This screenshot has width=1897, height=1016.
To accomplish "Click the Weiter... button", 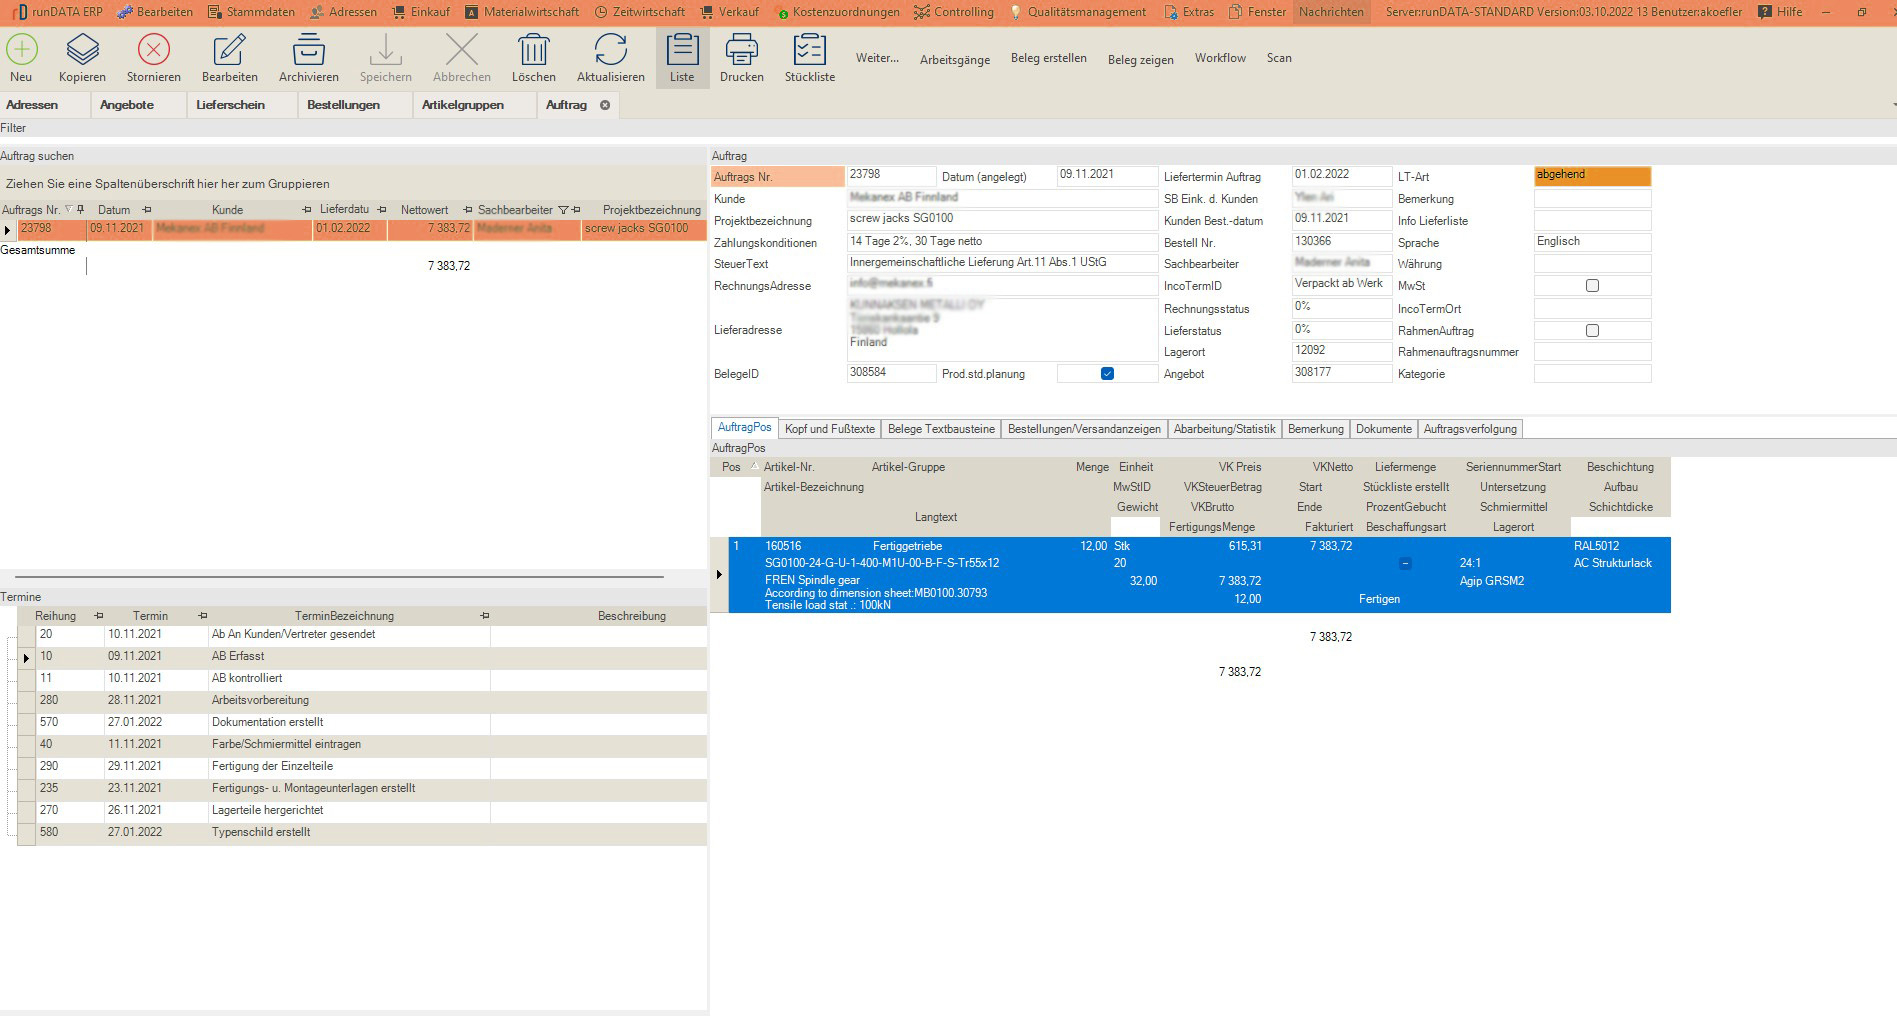I will pyautogui.click(x=877, y=58).
